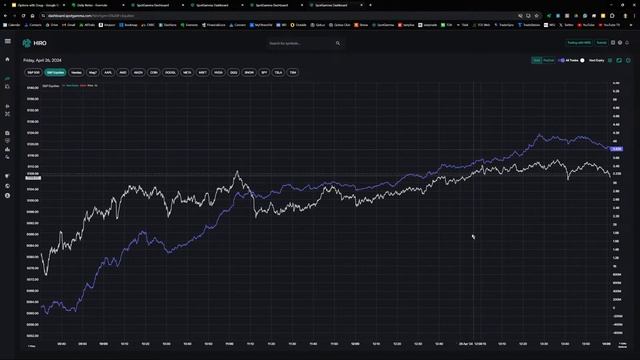Expand the chart to fullscreen icon

click(x=619, y=60)
